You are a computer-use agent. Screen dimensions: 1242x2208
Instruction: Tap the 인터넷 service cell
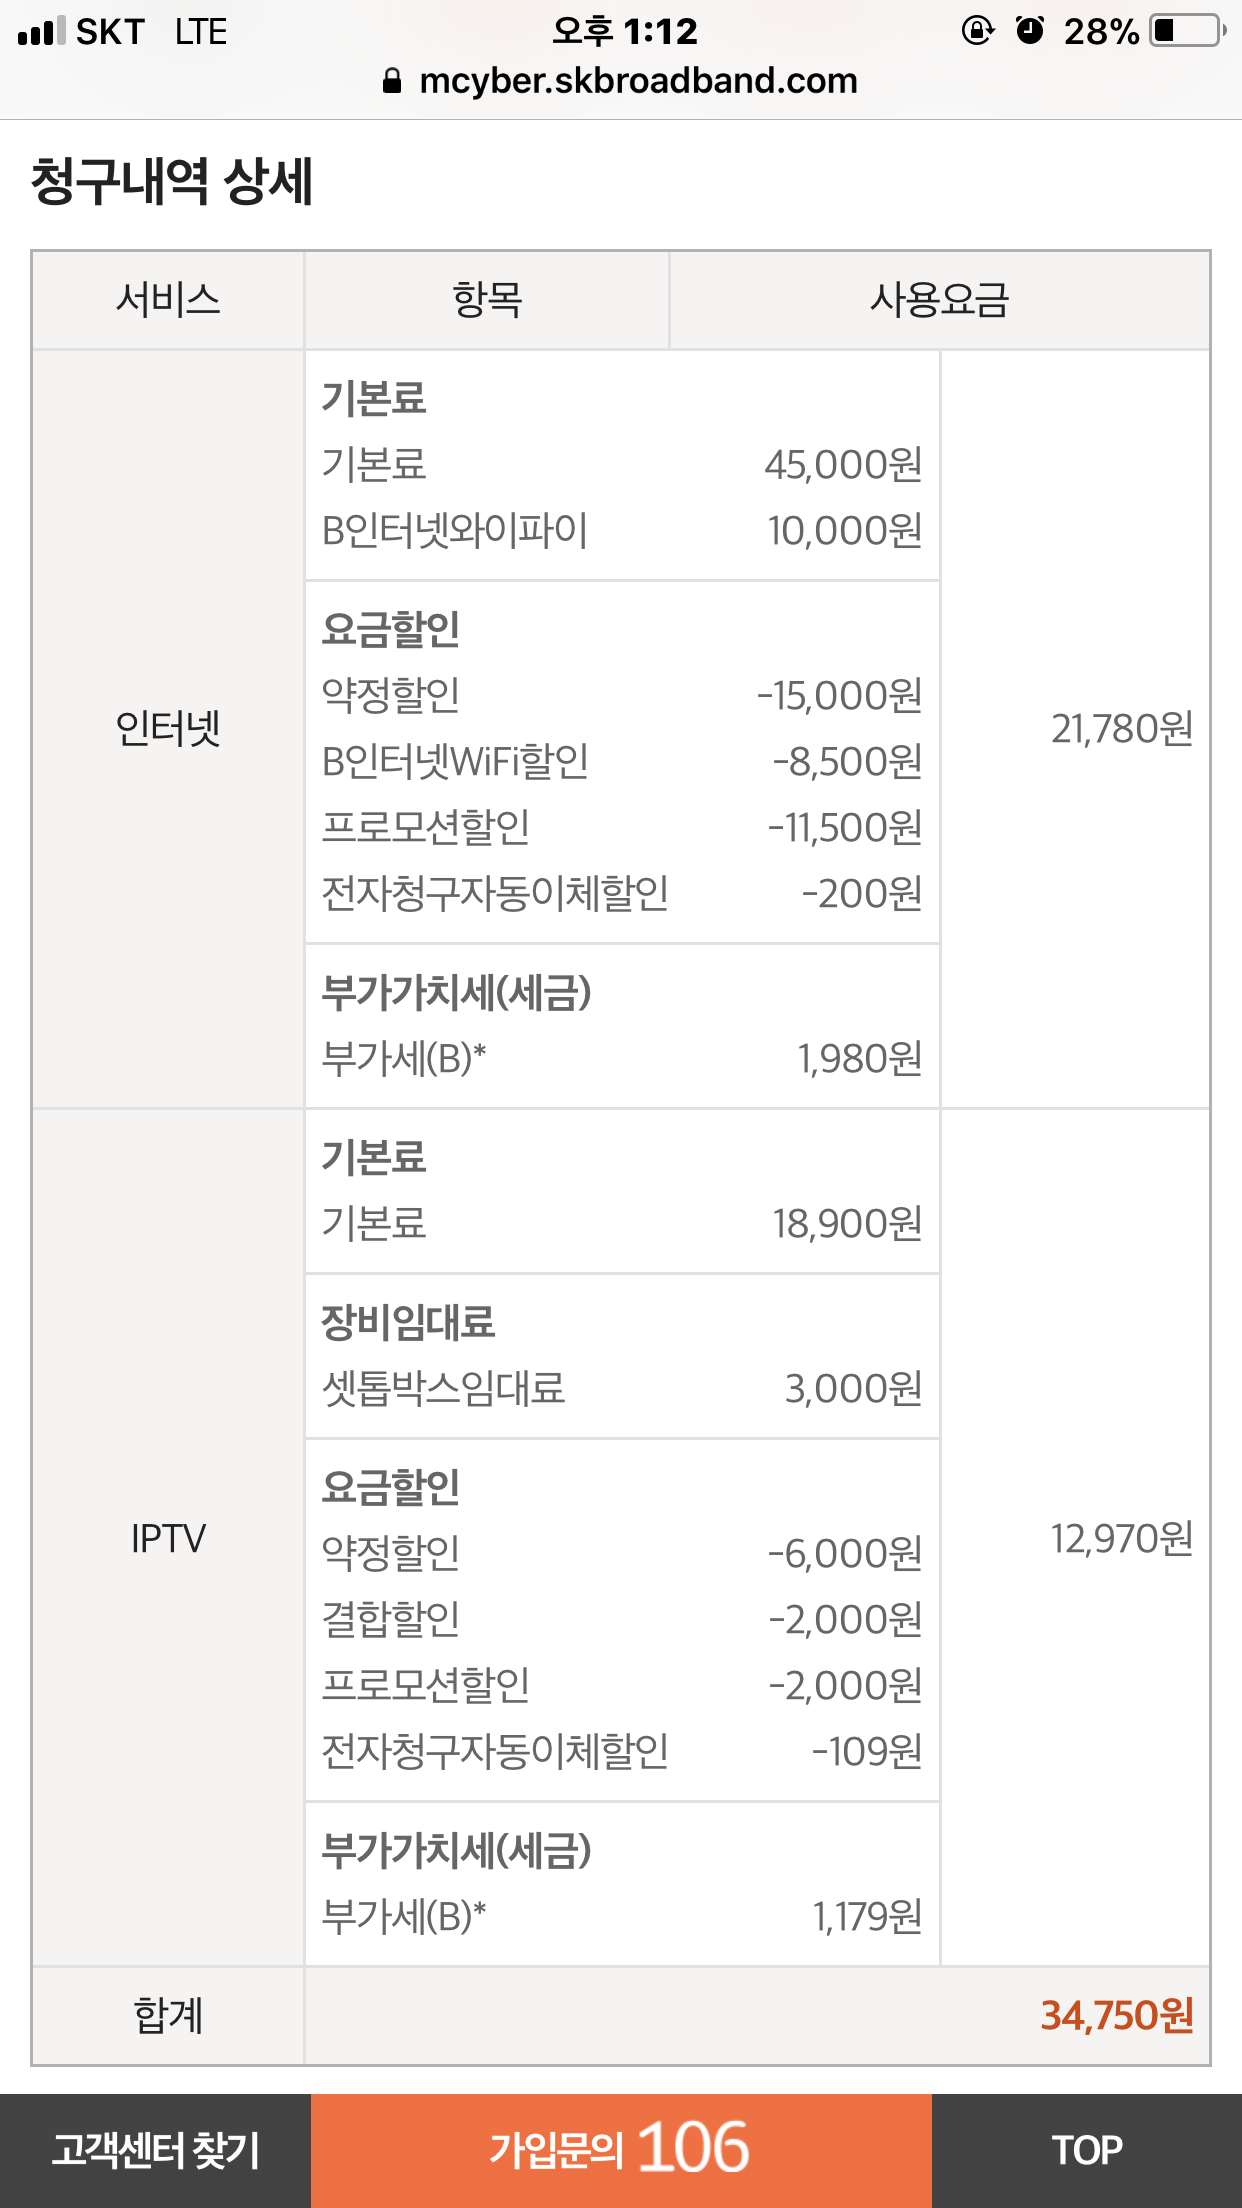click(168, 729)
